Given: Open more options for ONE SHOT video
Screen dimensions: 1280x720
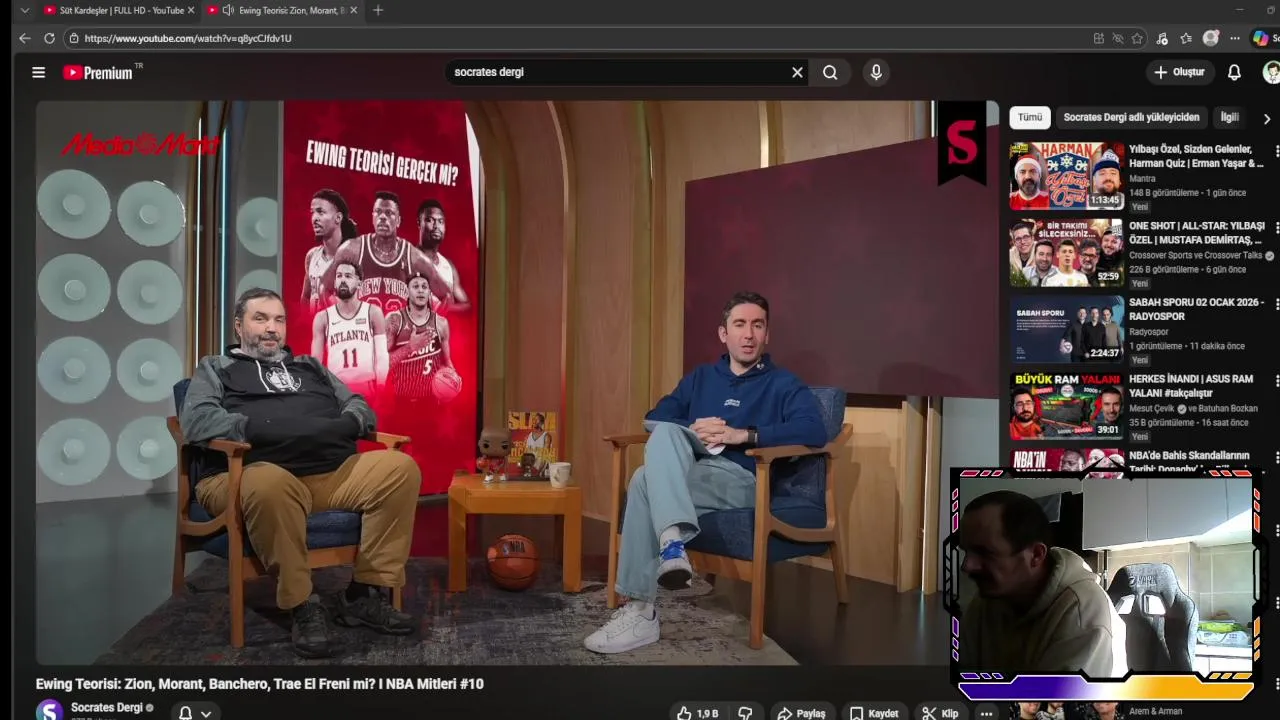Looking at the screenshot, I should coord(1276,228).
